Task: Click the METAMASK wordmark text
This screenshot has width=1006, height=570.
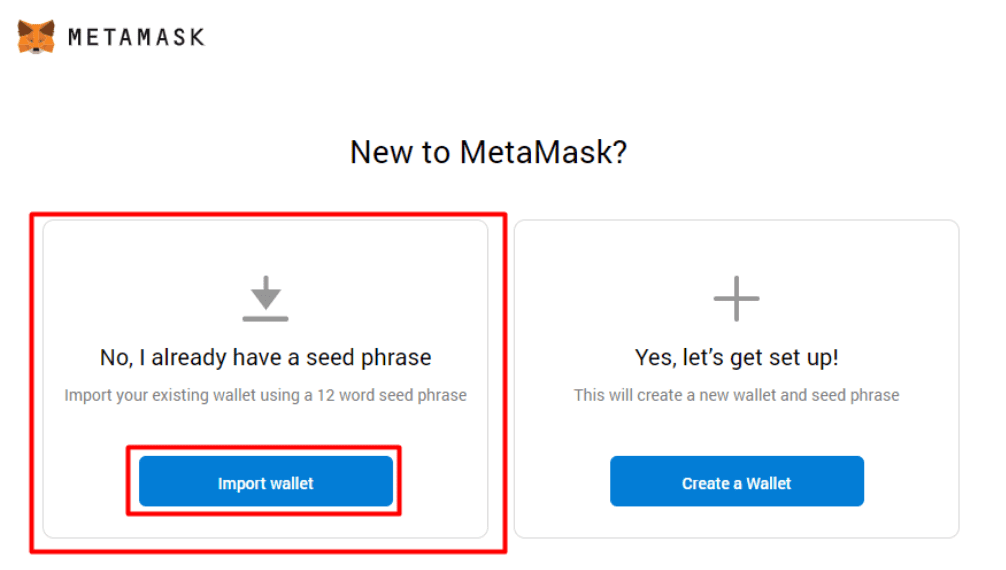Action: tap(136, 38)
